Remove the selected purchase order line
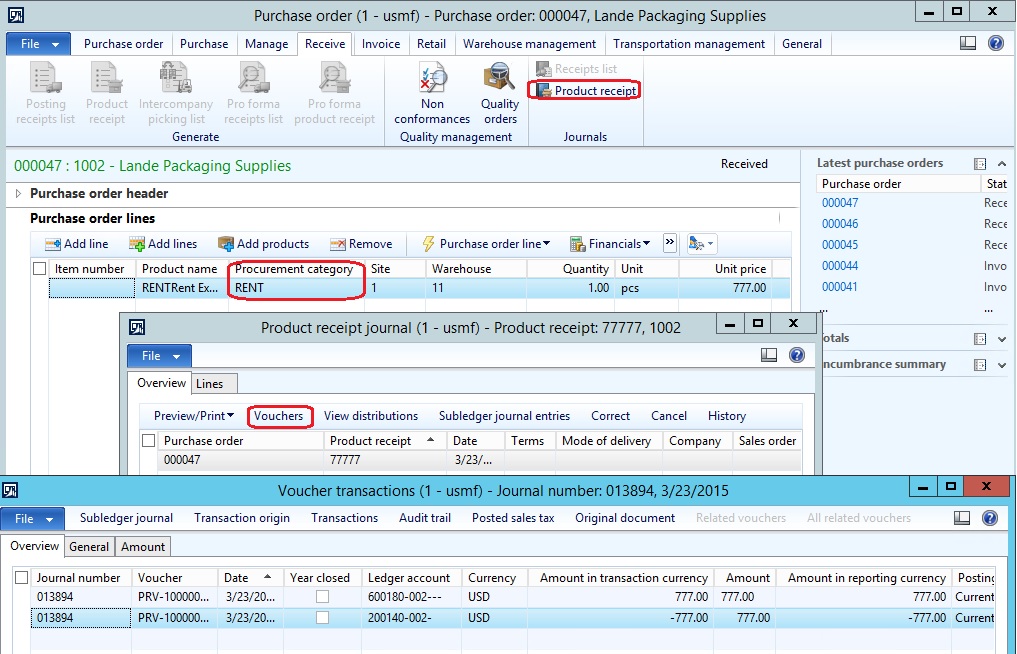 click(361, 244)
